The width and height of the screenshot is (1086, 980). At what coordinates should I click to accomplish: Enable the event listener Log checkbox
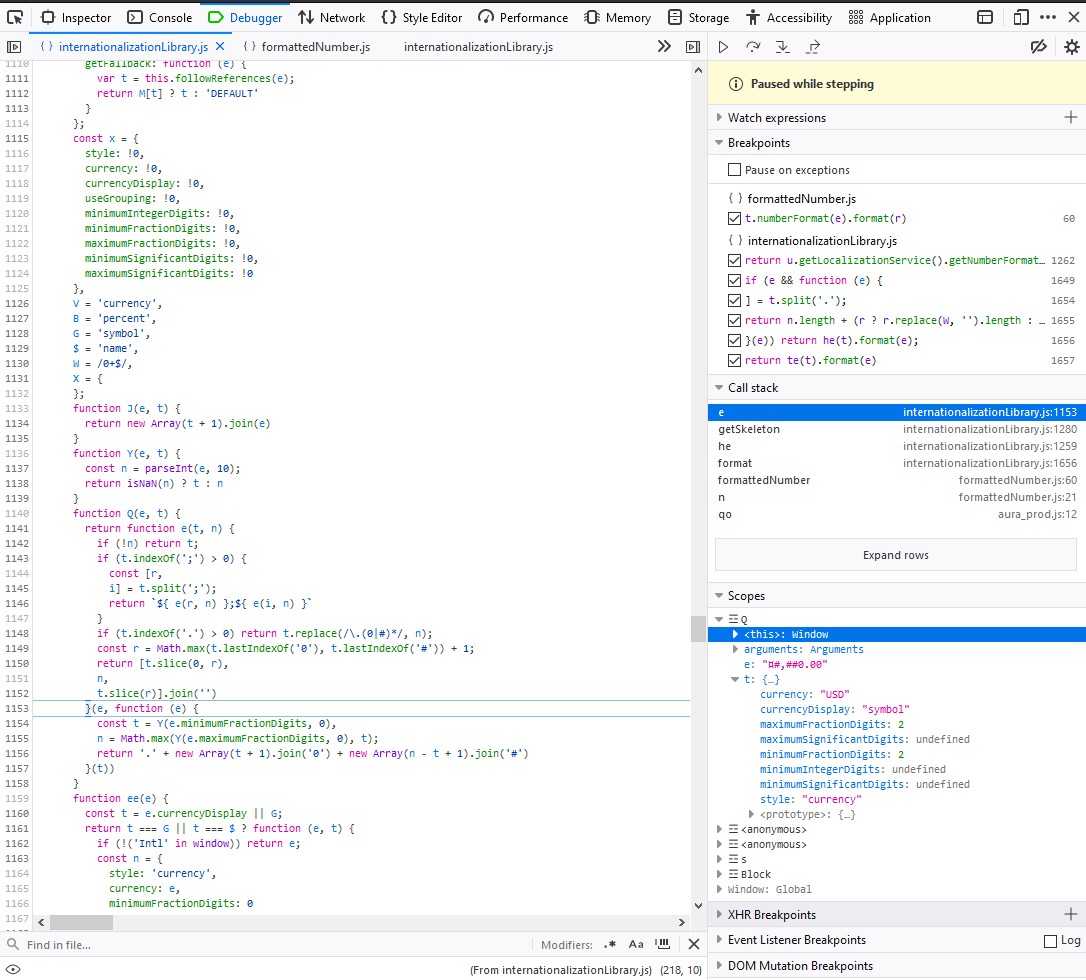coord(1050,941)
